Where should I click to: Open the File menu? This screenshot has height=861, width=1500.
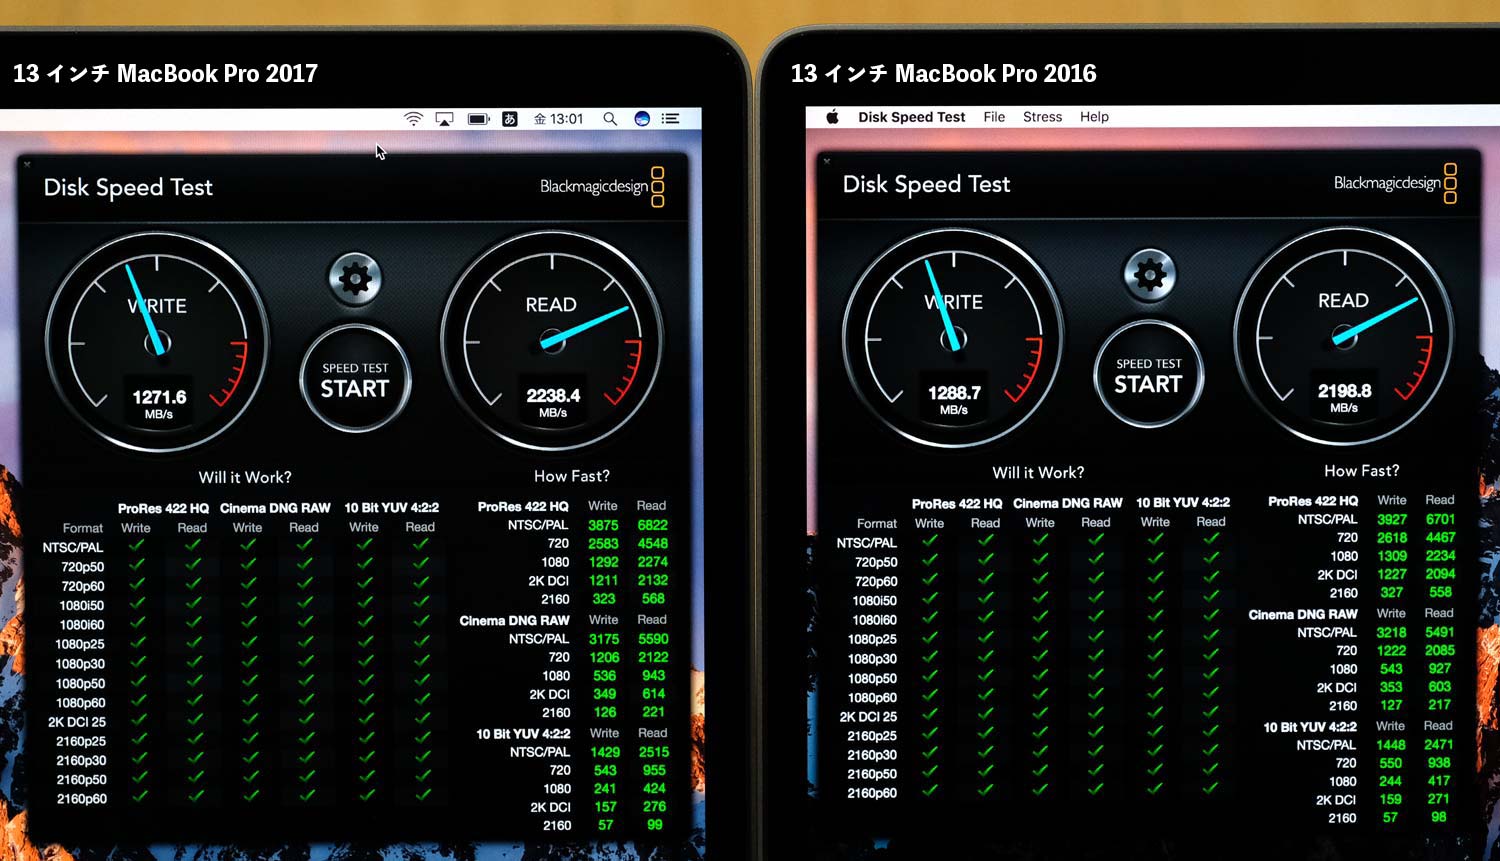pos(994,117)
